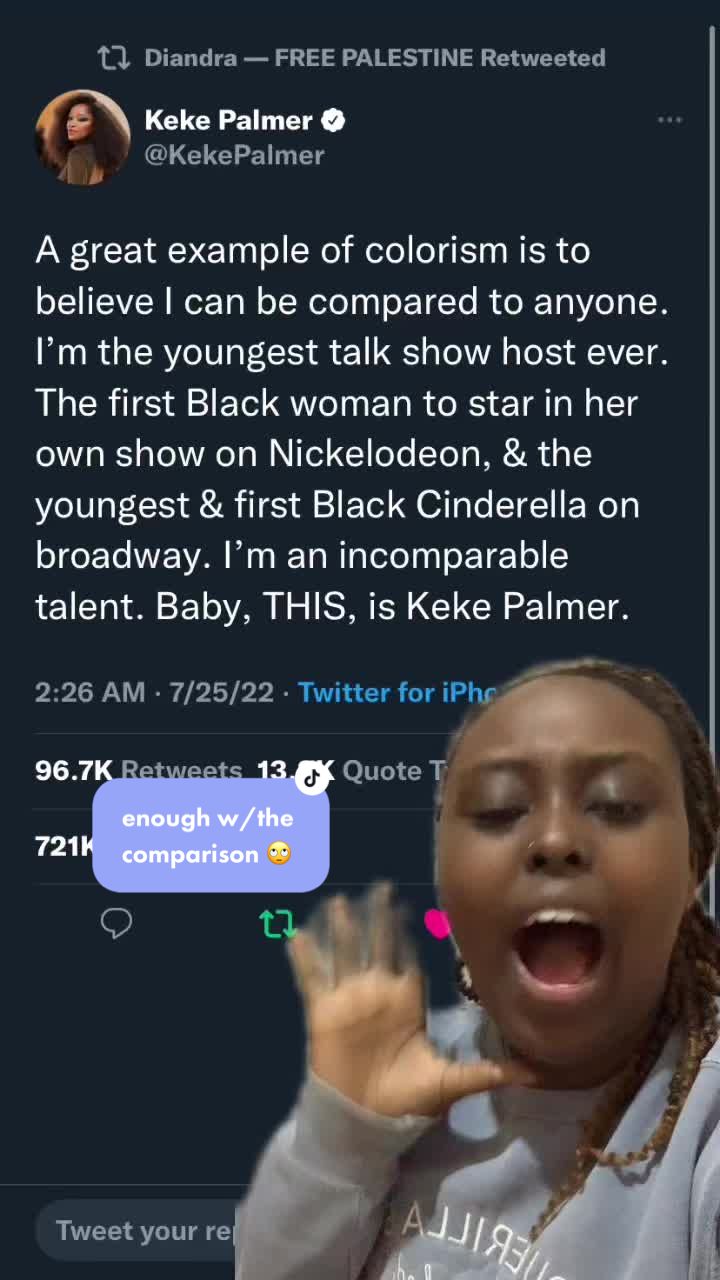This screenshot has width=720, height=1280.
Task: Click the verified badge beside Keke Palmer
Action: point(333,121)
